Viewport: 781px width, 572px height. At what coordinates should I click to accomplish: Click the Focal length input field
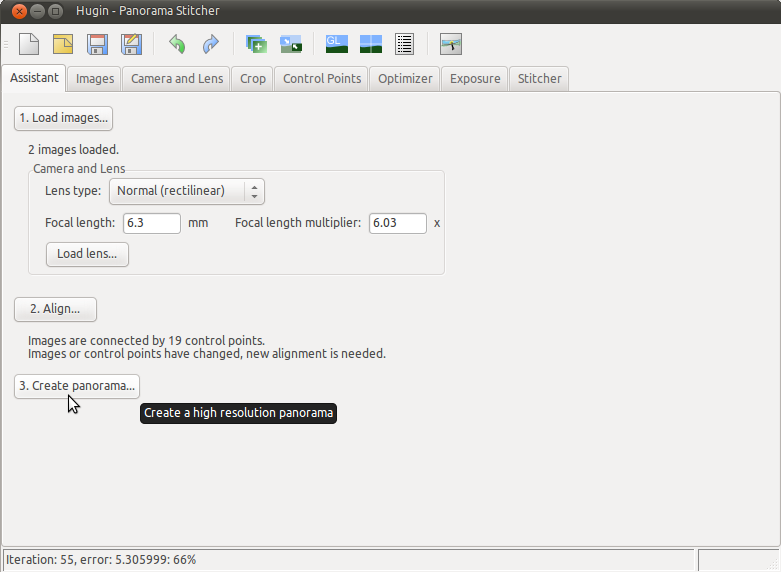pos(152,223)
